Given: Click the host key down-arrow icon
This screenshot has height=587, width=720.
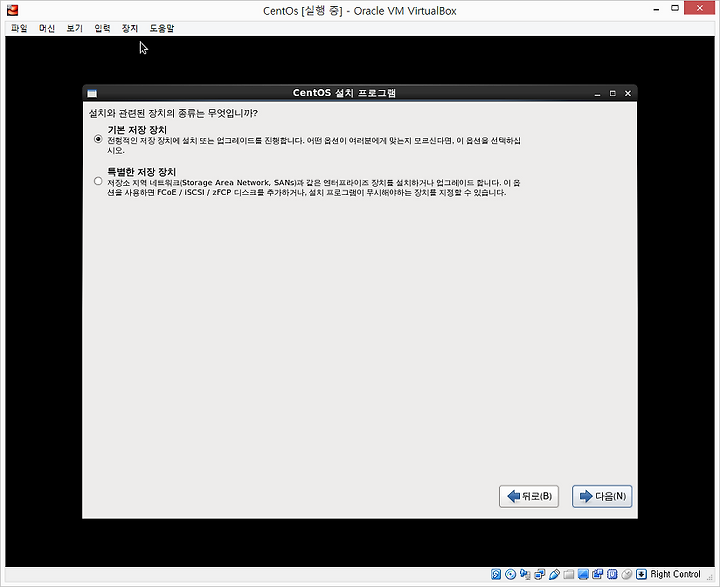Looking at the screenshot, I should (641, 574).
